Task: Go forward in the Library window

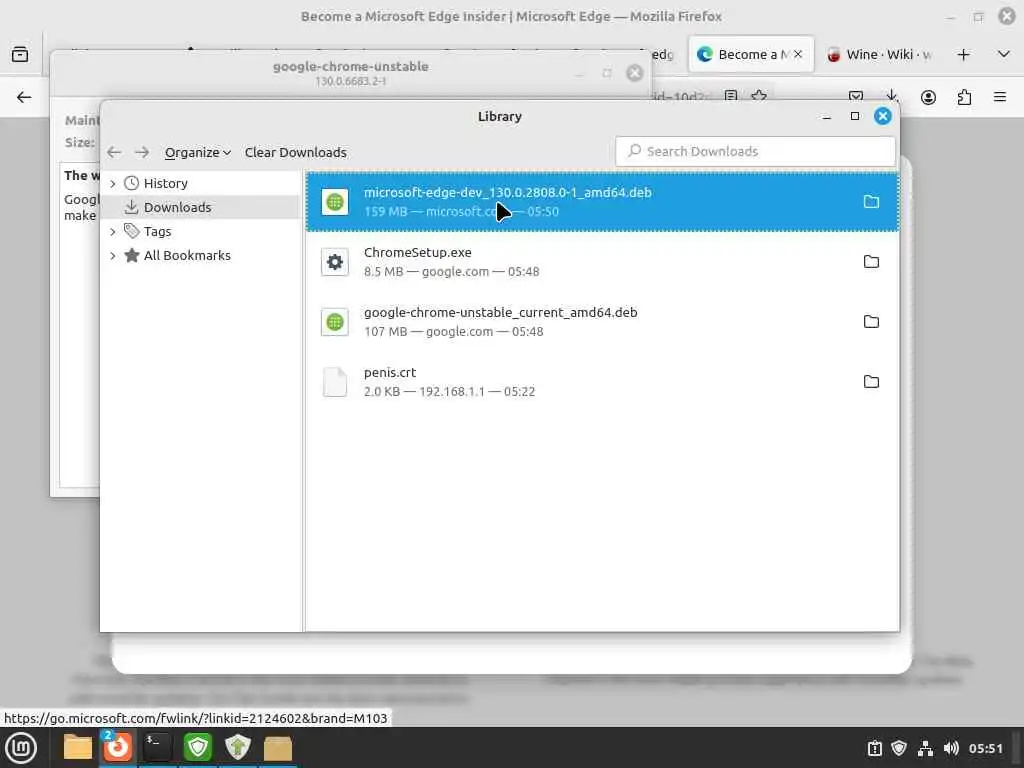Action: pos(142,152)
